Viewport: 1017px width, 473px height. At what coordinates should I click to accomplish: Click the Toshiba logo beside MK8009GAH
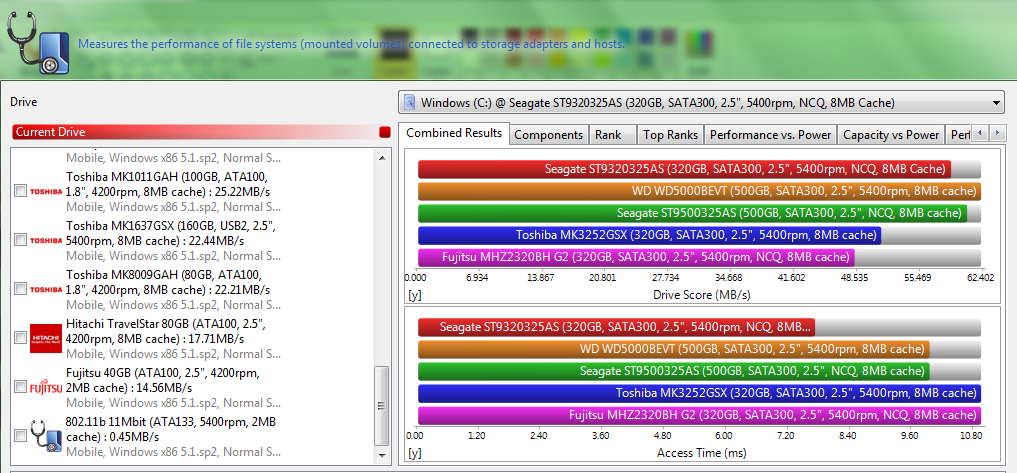(x=46, y=289)
